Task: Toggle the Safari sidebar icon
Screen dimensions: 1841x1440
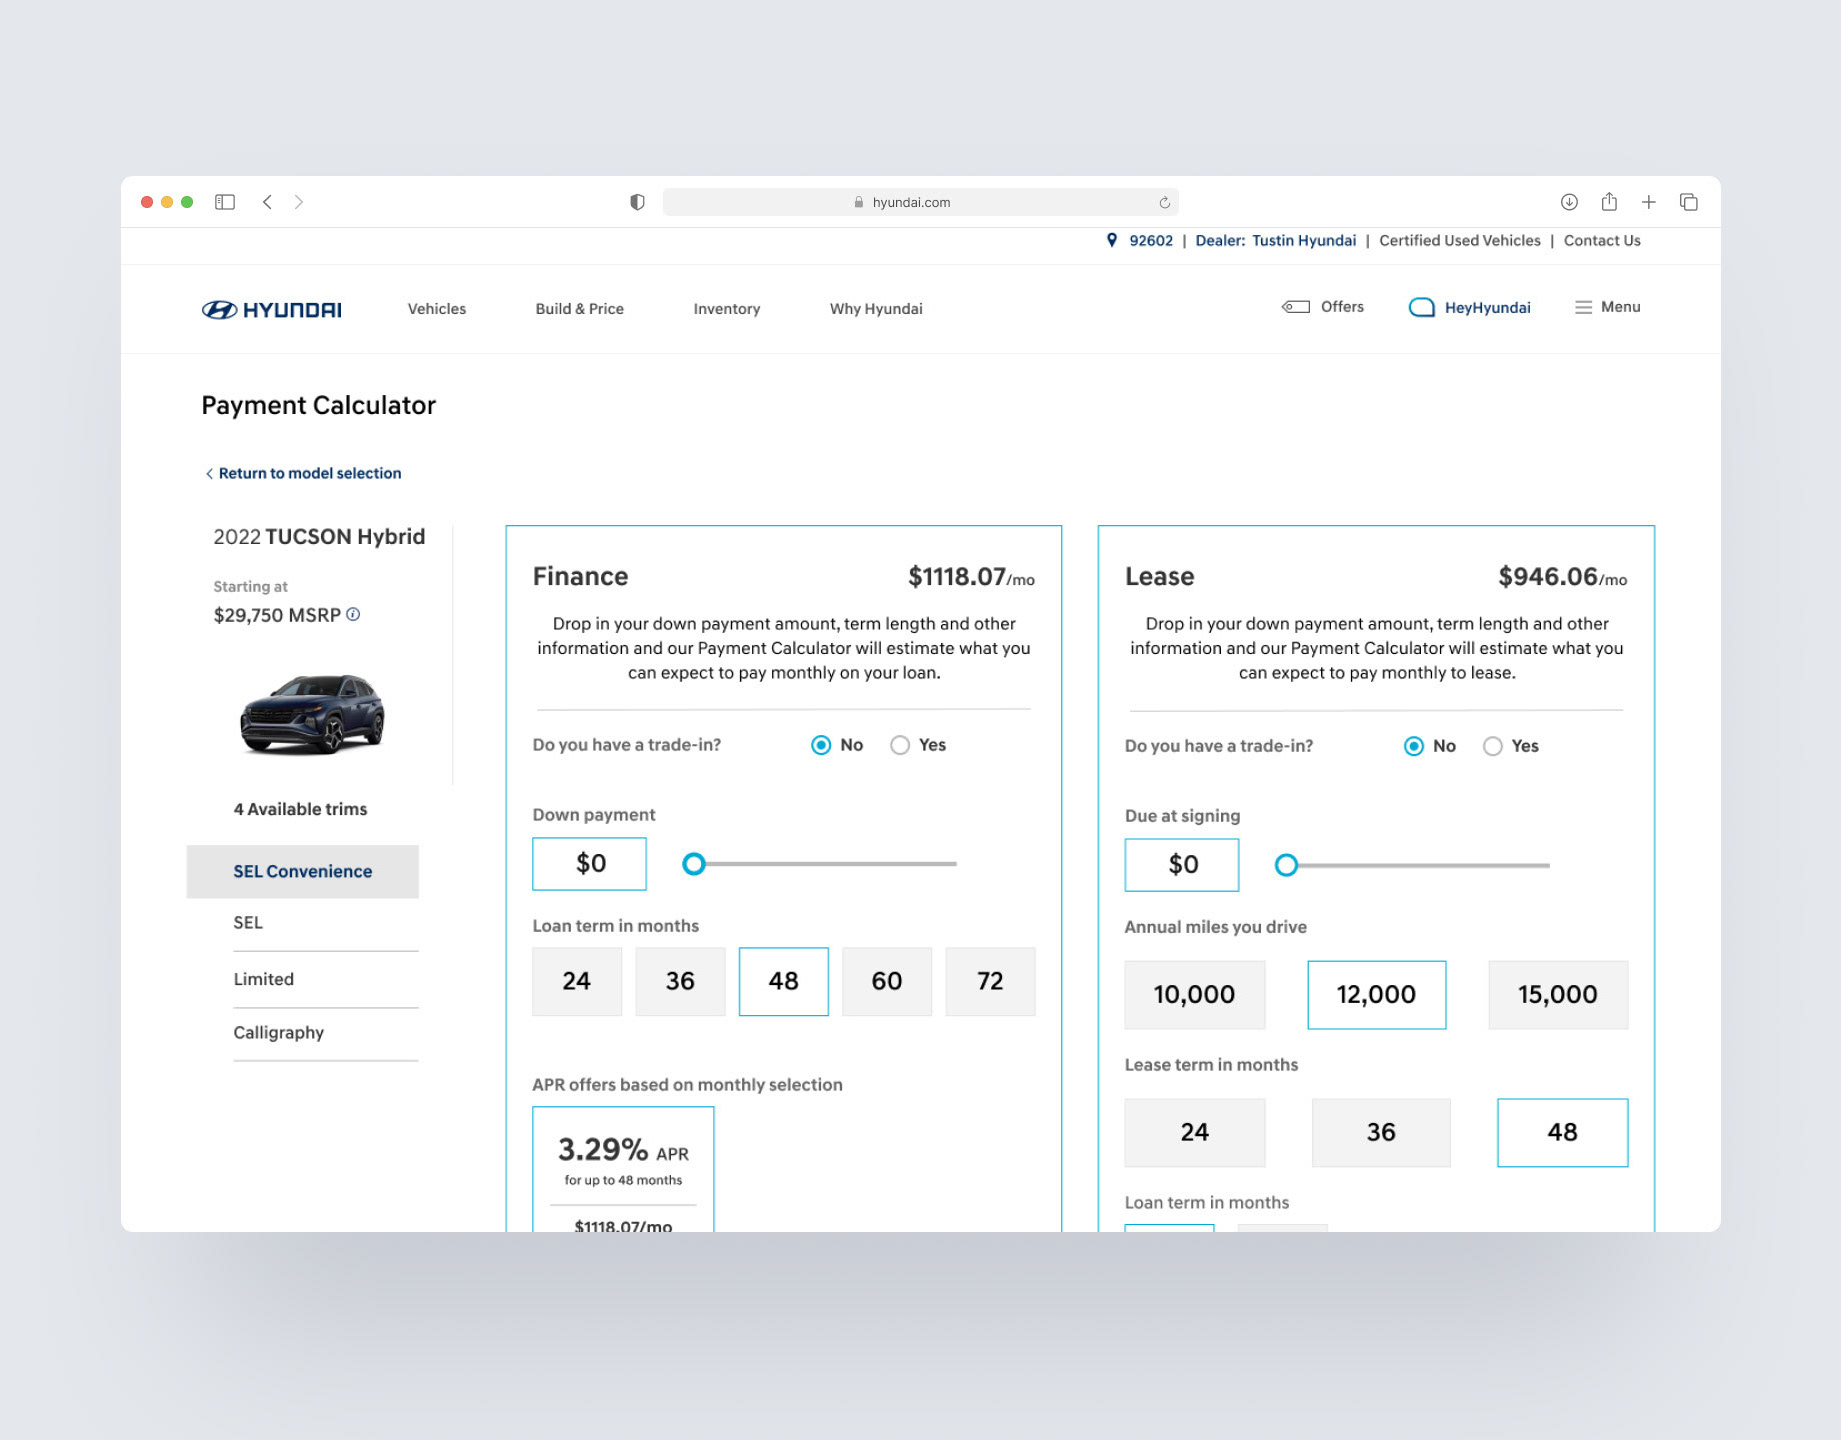Action: pyautogui.click(x=225, y=202)
